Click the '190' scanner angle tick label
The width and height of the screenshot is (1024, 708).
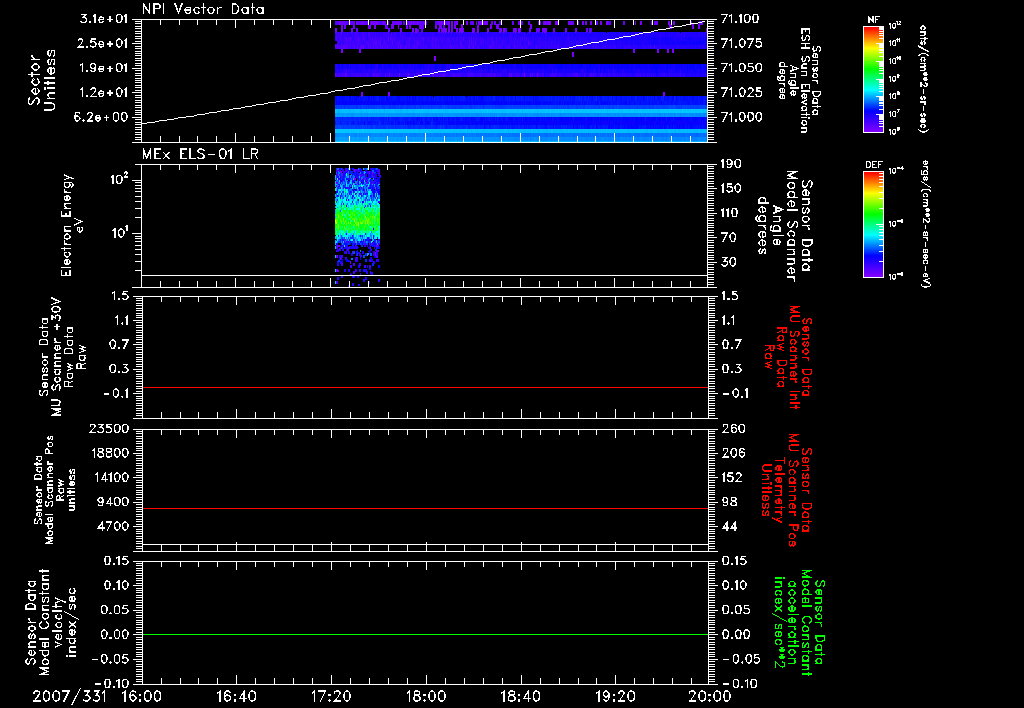click(731, 164)
